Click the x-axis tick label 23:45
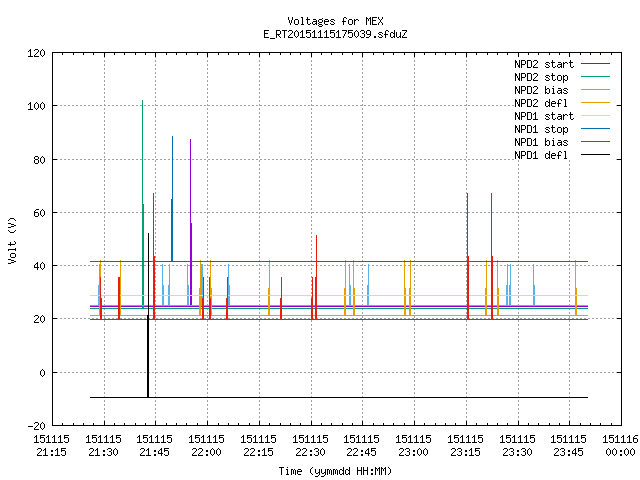Screen dimensions: 640x480 click(568, 453)
